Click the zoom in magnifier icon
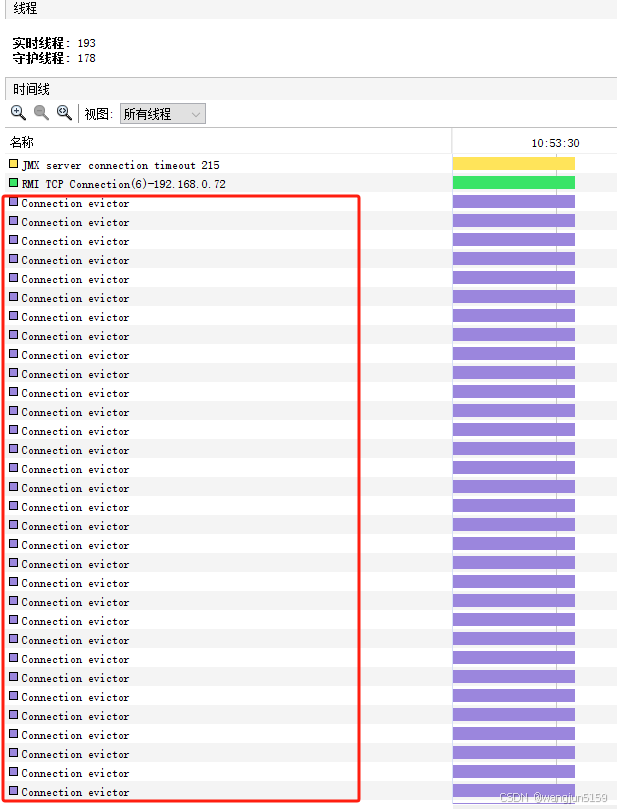 pyautogui.click(x=19, y=113)
